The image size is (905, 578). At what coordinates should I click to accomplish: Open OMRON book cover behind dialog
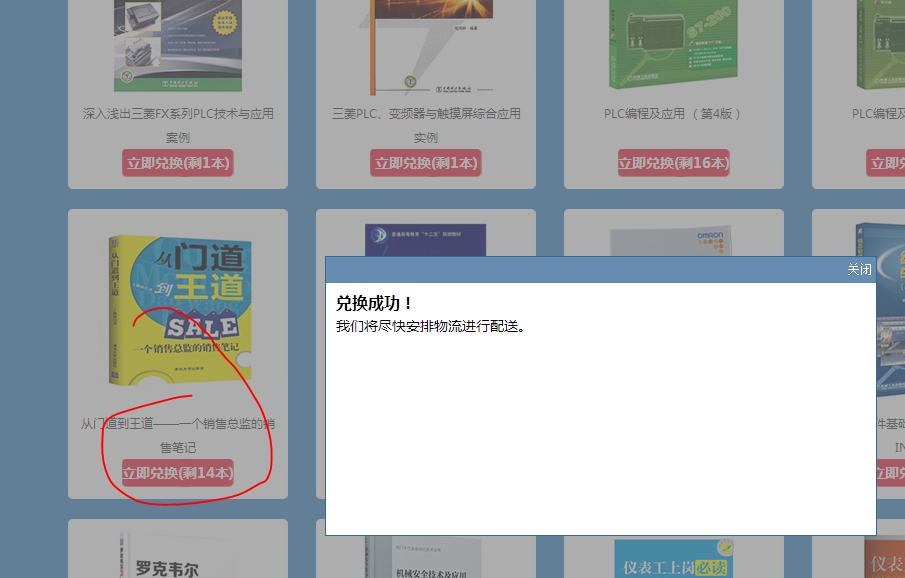(671, 241)
